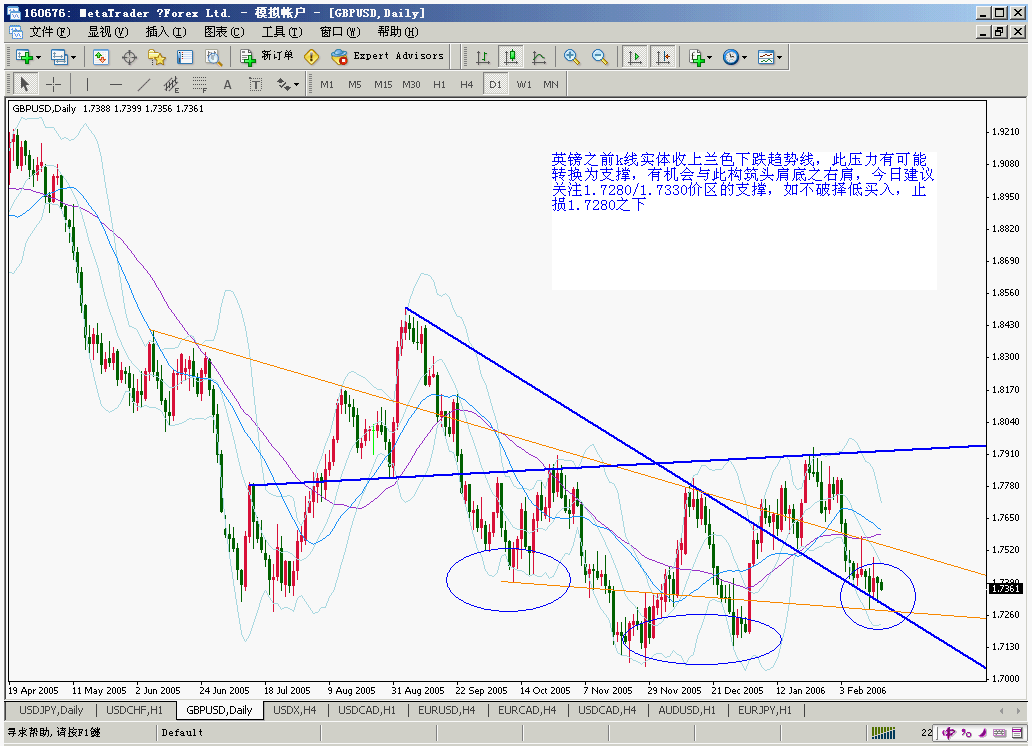1032x746 pixels.
Task: Open the 图表 (C) menu
Action: point(224,32)
